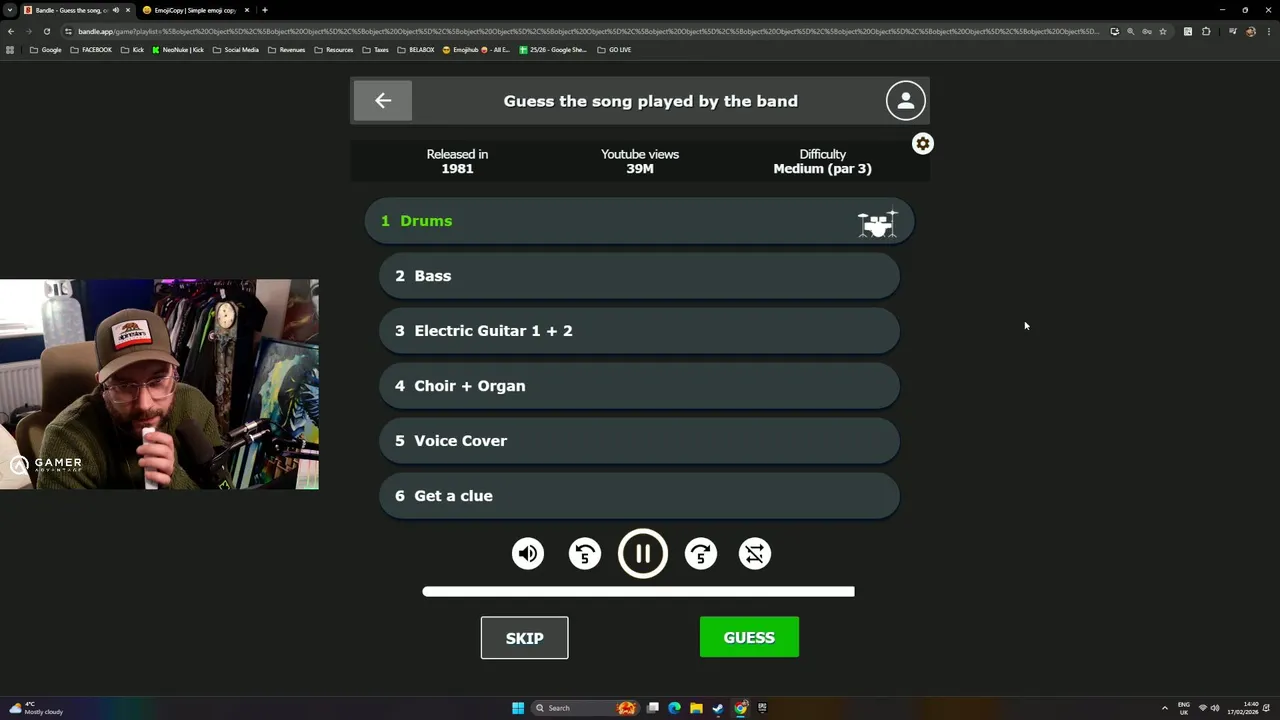Open the tab search dropdown arrow

9,10
